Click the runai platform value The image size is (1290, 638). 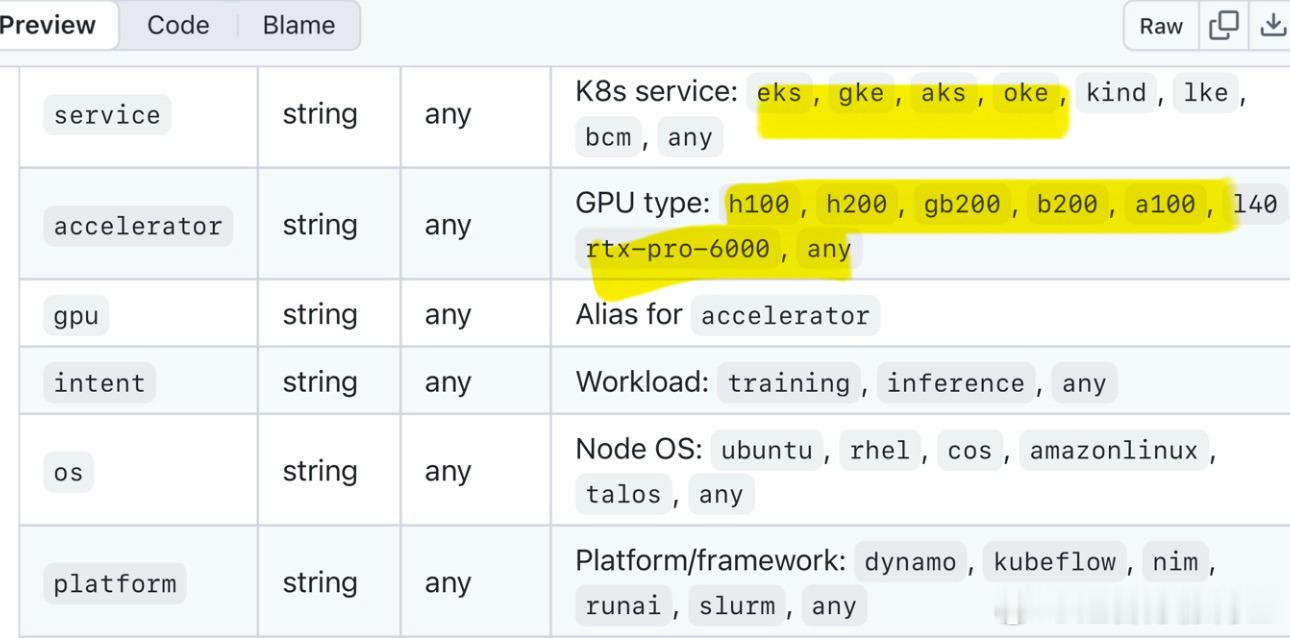(624, 606)
